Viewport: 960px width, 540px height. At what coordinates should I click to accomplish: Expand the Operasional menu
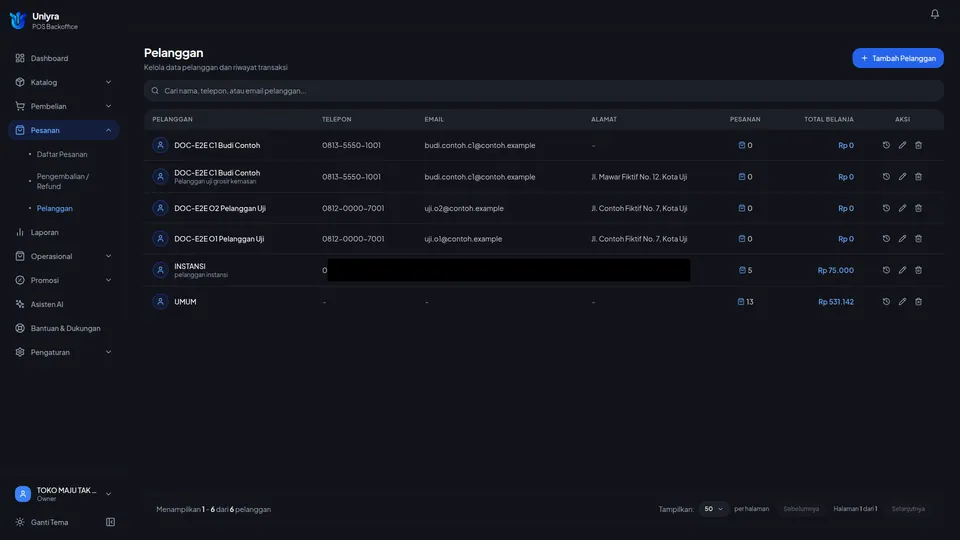coord(64,256)
